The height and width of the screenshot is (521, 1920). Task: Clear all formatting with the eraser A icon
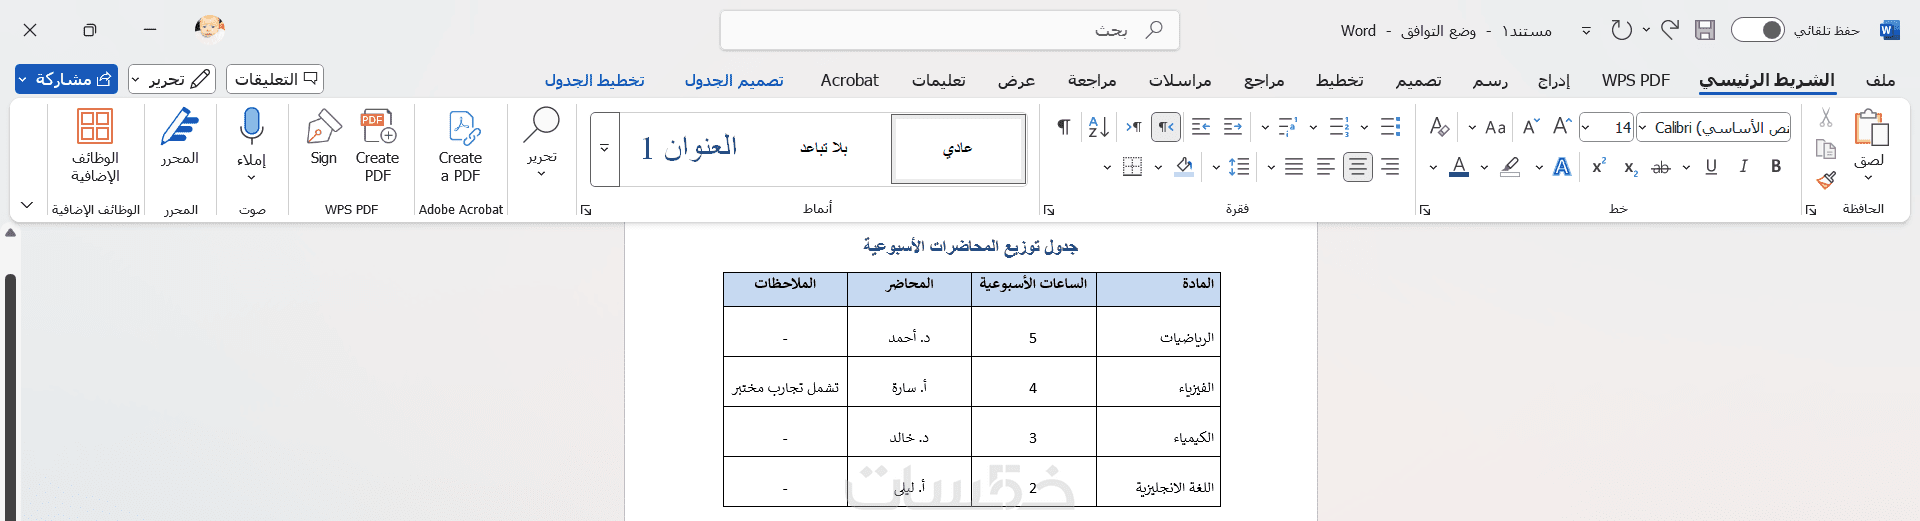pyautogui.click(x=1439, y=127)
